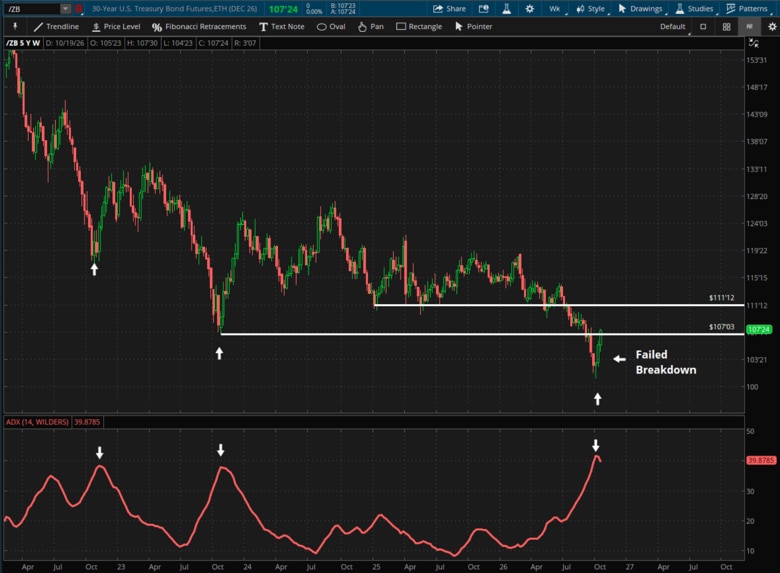Click the ADX (14, WILDERS) study label

37,422
